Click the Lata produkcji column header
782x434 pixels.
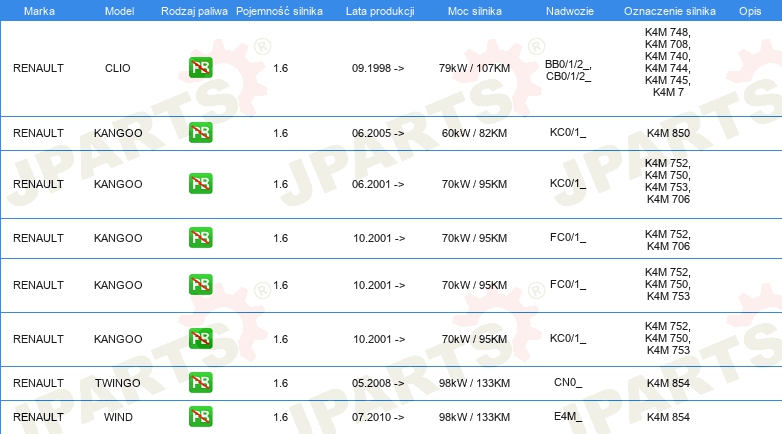(x=380, y=11)
